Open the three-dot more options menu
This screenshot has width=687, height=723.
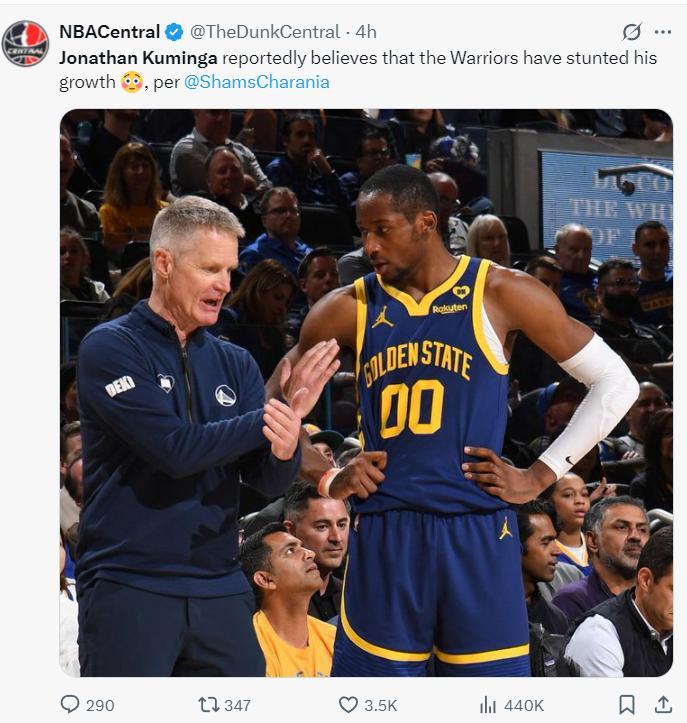(663, 32)
